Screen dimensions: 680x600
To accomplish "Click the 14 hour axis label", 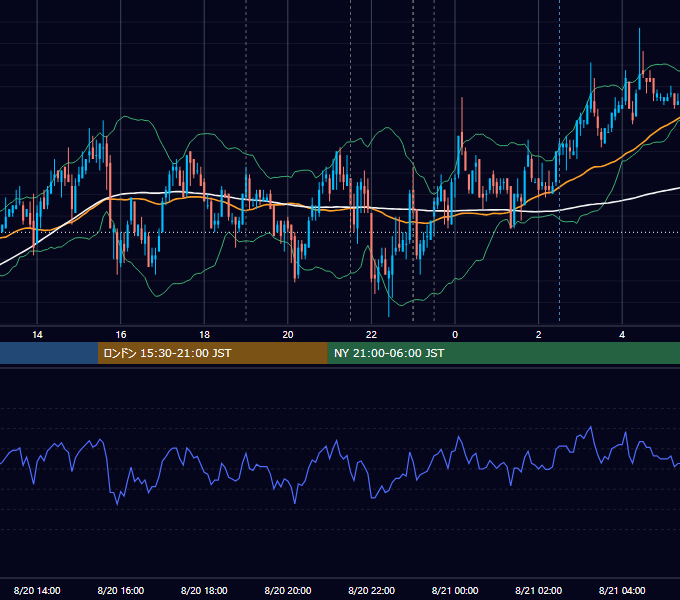I will click(37, 335).
